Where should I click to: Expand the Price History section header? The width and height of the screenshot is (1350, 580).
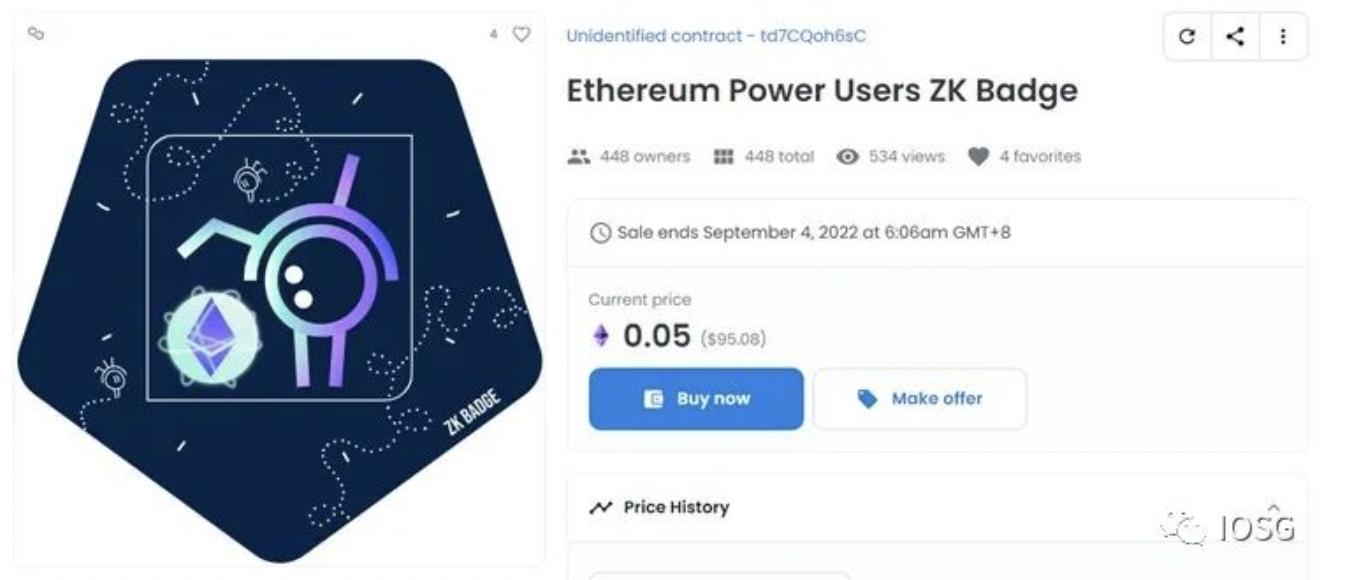[676, 508]
